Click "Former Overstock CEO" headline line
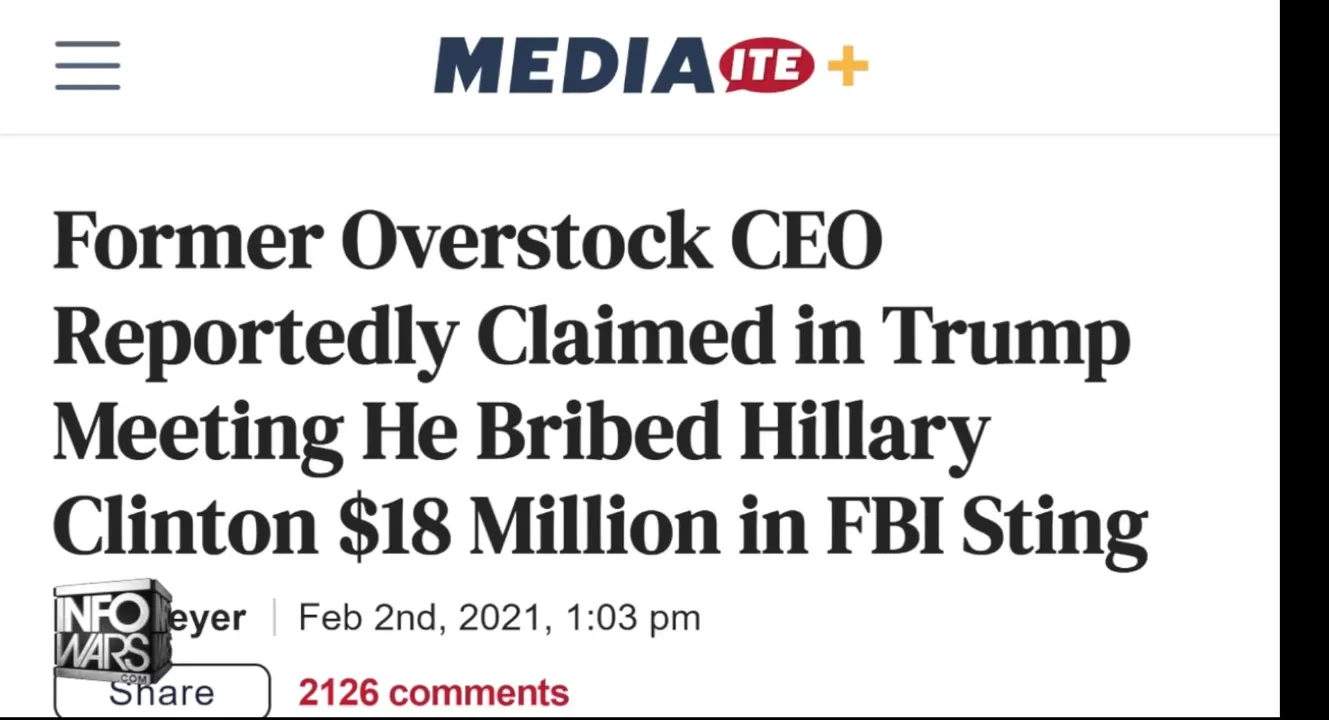 click(467, 241)
